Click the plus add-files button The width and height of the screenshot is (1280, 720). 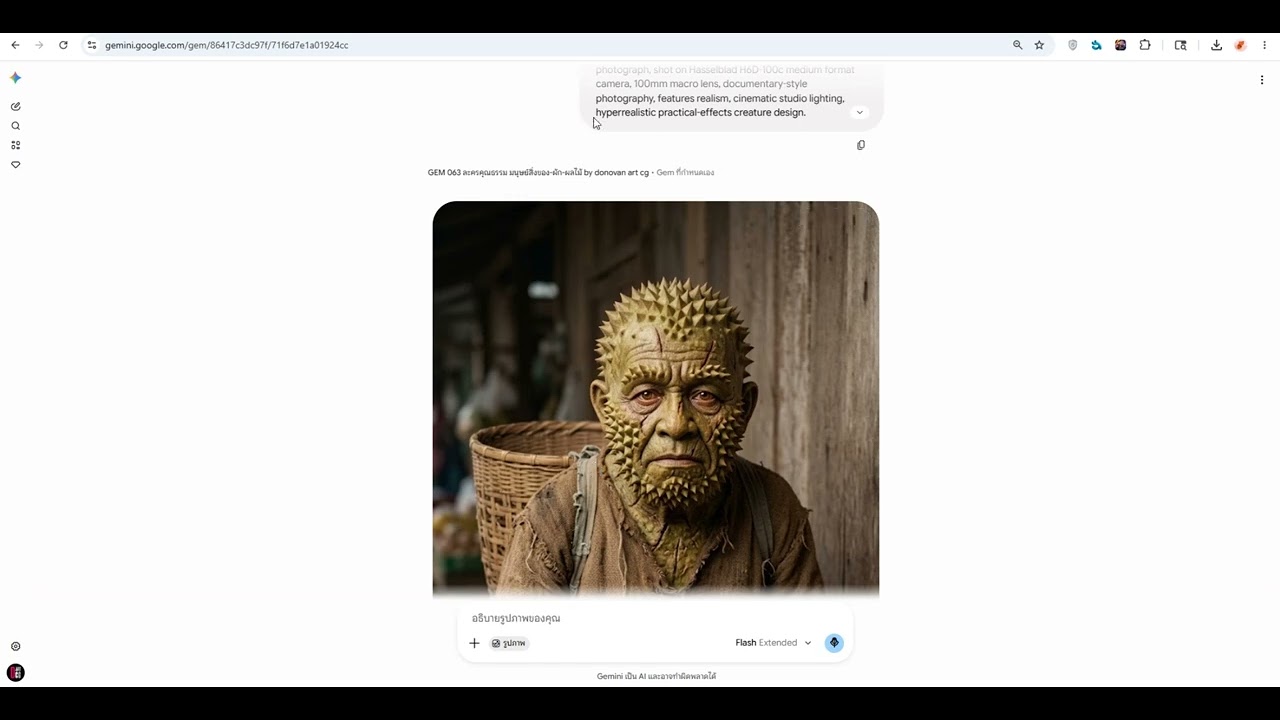[x=474, y=643]
